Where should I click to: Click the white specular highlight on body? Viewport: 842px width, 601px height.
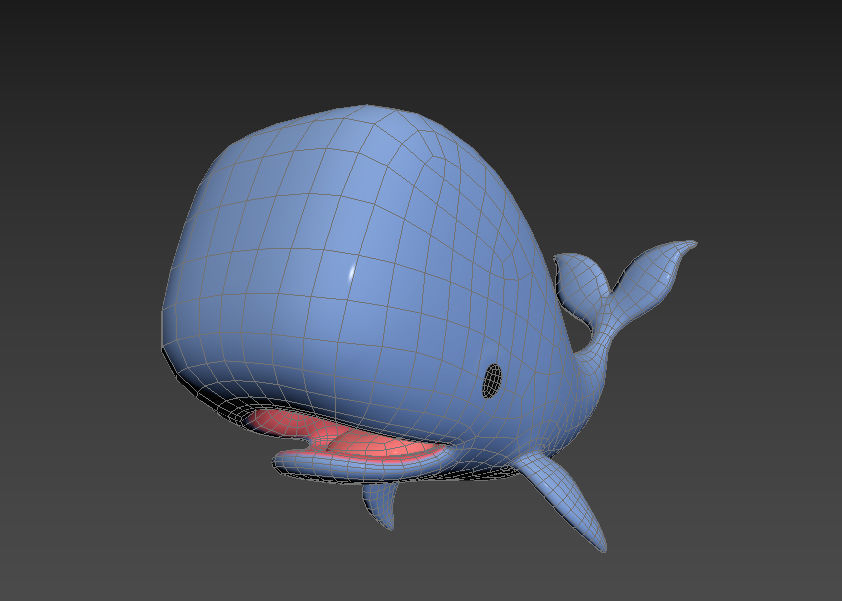click(352, 272)
